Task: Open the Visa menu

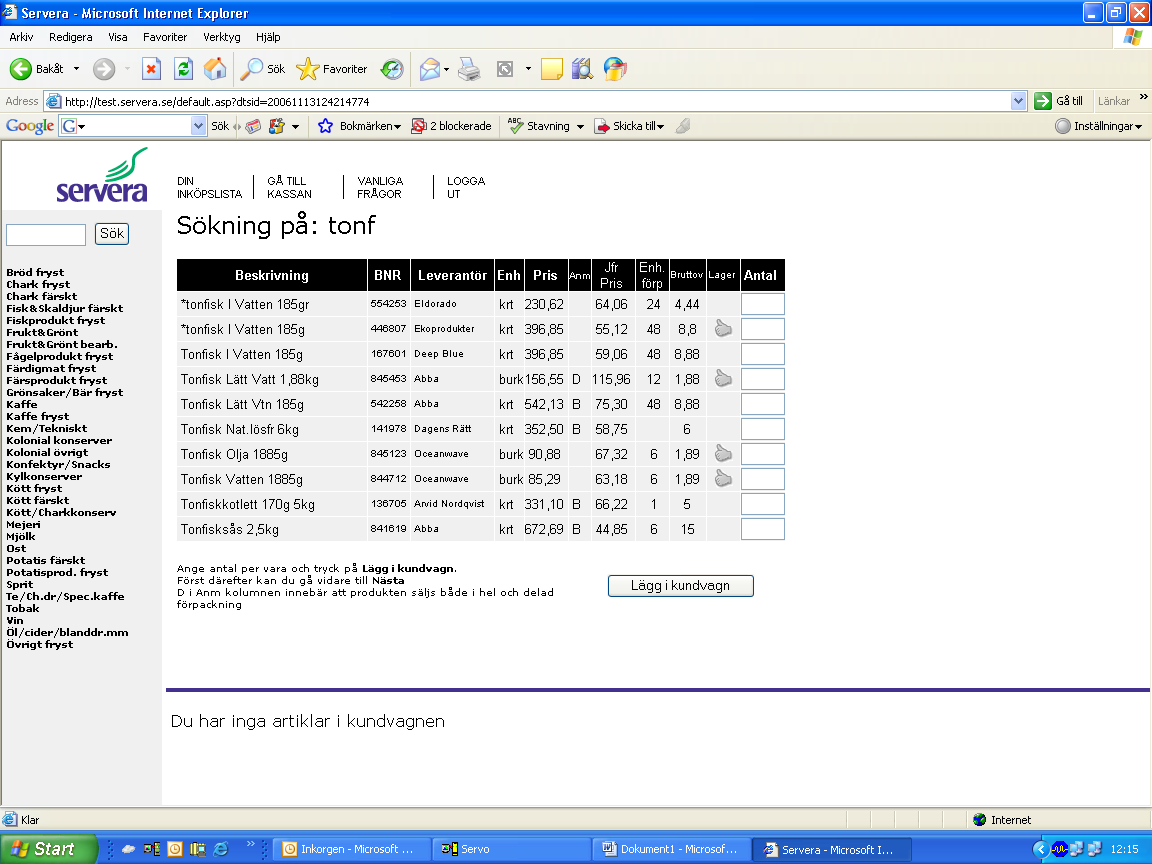Action: [x=118, y=37]
